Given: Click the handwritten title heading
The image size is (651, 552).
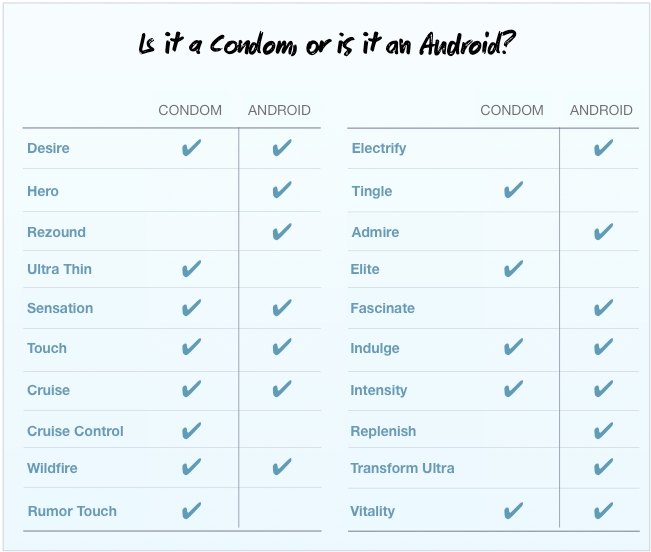Looking at the screenshot, I should tap(326, 46).
